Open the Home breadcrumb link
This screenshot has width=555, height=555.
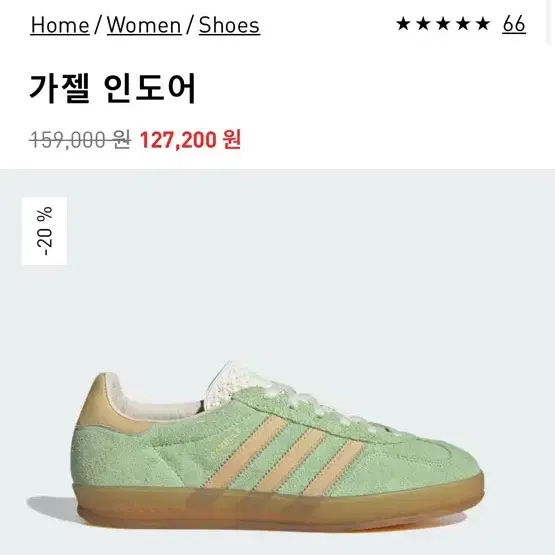click(x=60, y=25)
